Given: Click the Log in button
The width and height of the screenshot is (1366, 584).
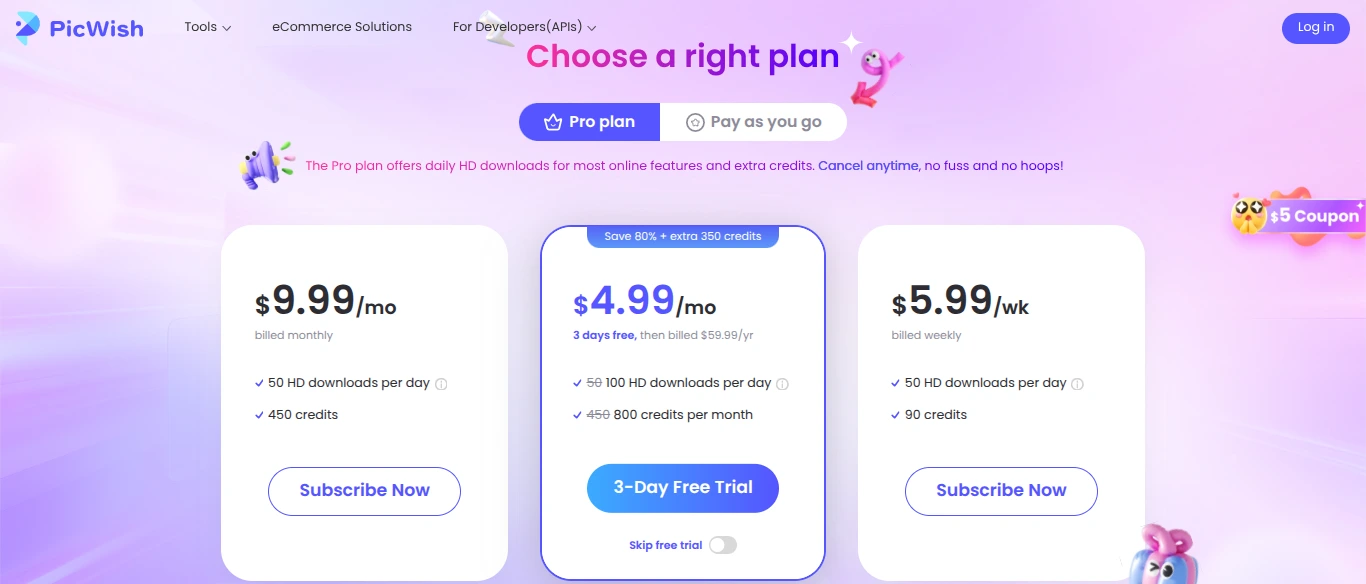Looking at the screenshot, I should [x=1315, y=28].
